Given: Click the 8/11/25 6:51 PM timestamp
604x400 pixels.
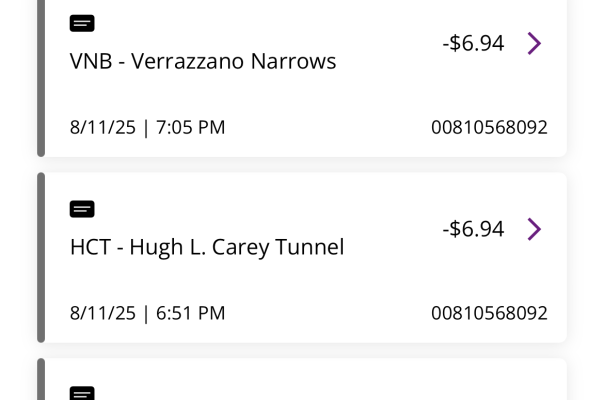Looking at the screenshot, I should (x=148, y=313).
